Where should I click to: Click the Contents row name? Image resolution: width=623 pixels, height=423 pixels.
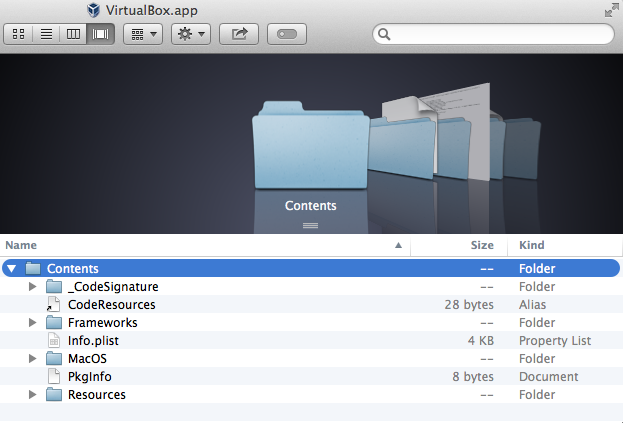(x=73, y=269)
